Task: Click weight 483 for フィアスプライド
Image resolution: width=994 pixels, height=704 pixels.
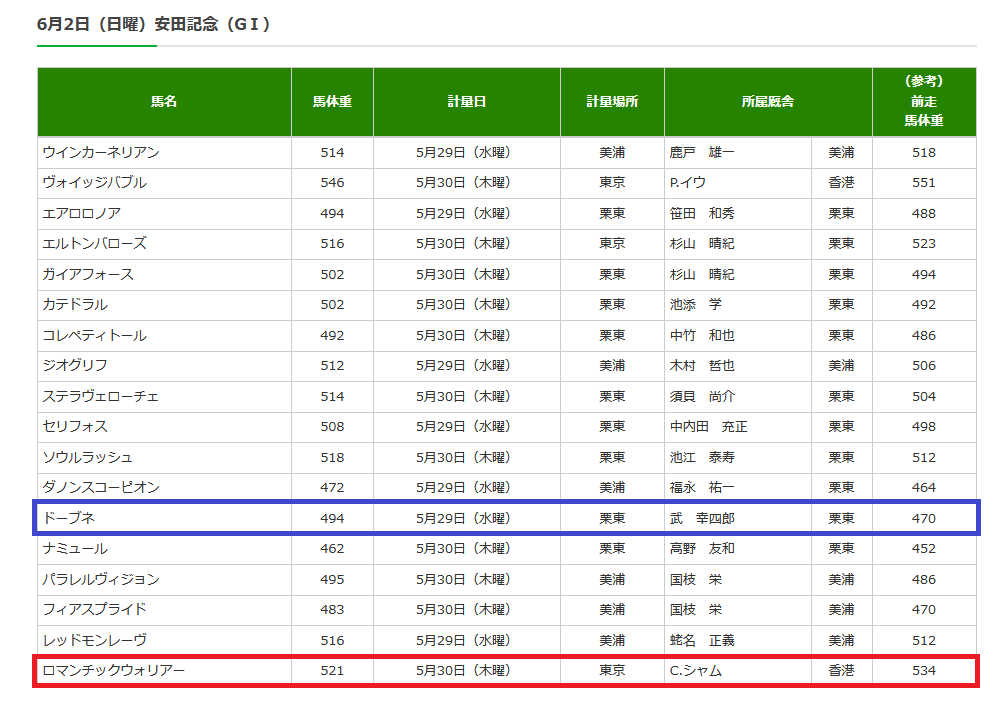Action: coord(332,609)
